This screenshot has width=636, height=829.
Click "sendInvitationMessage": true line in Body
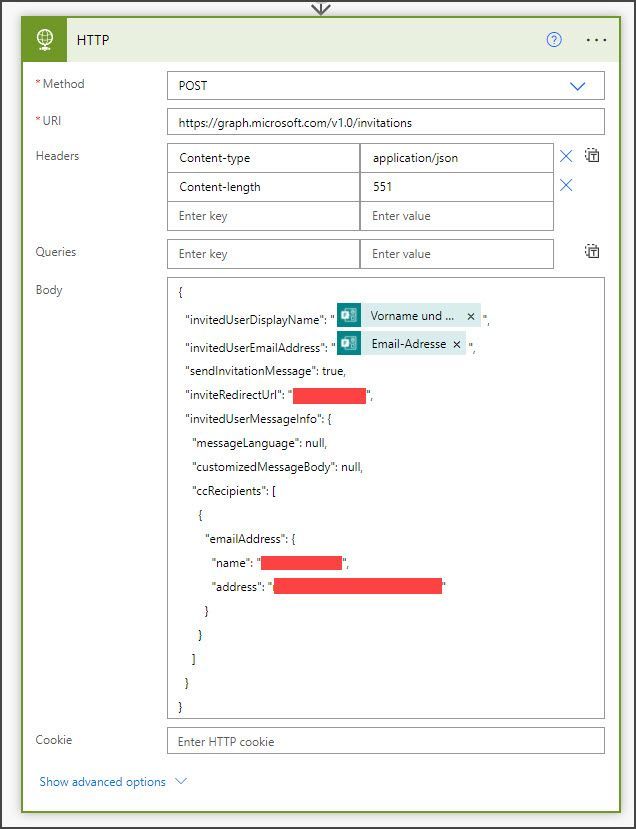[265, 371]
